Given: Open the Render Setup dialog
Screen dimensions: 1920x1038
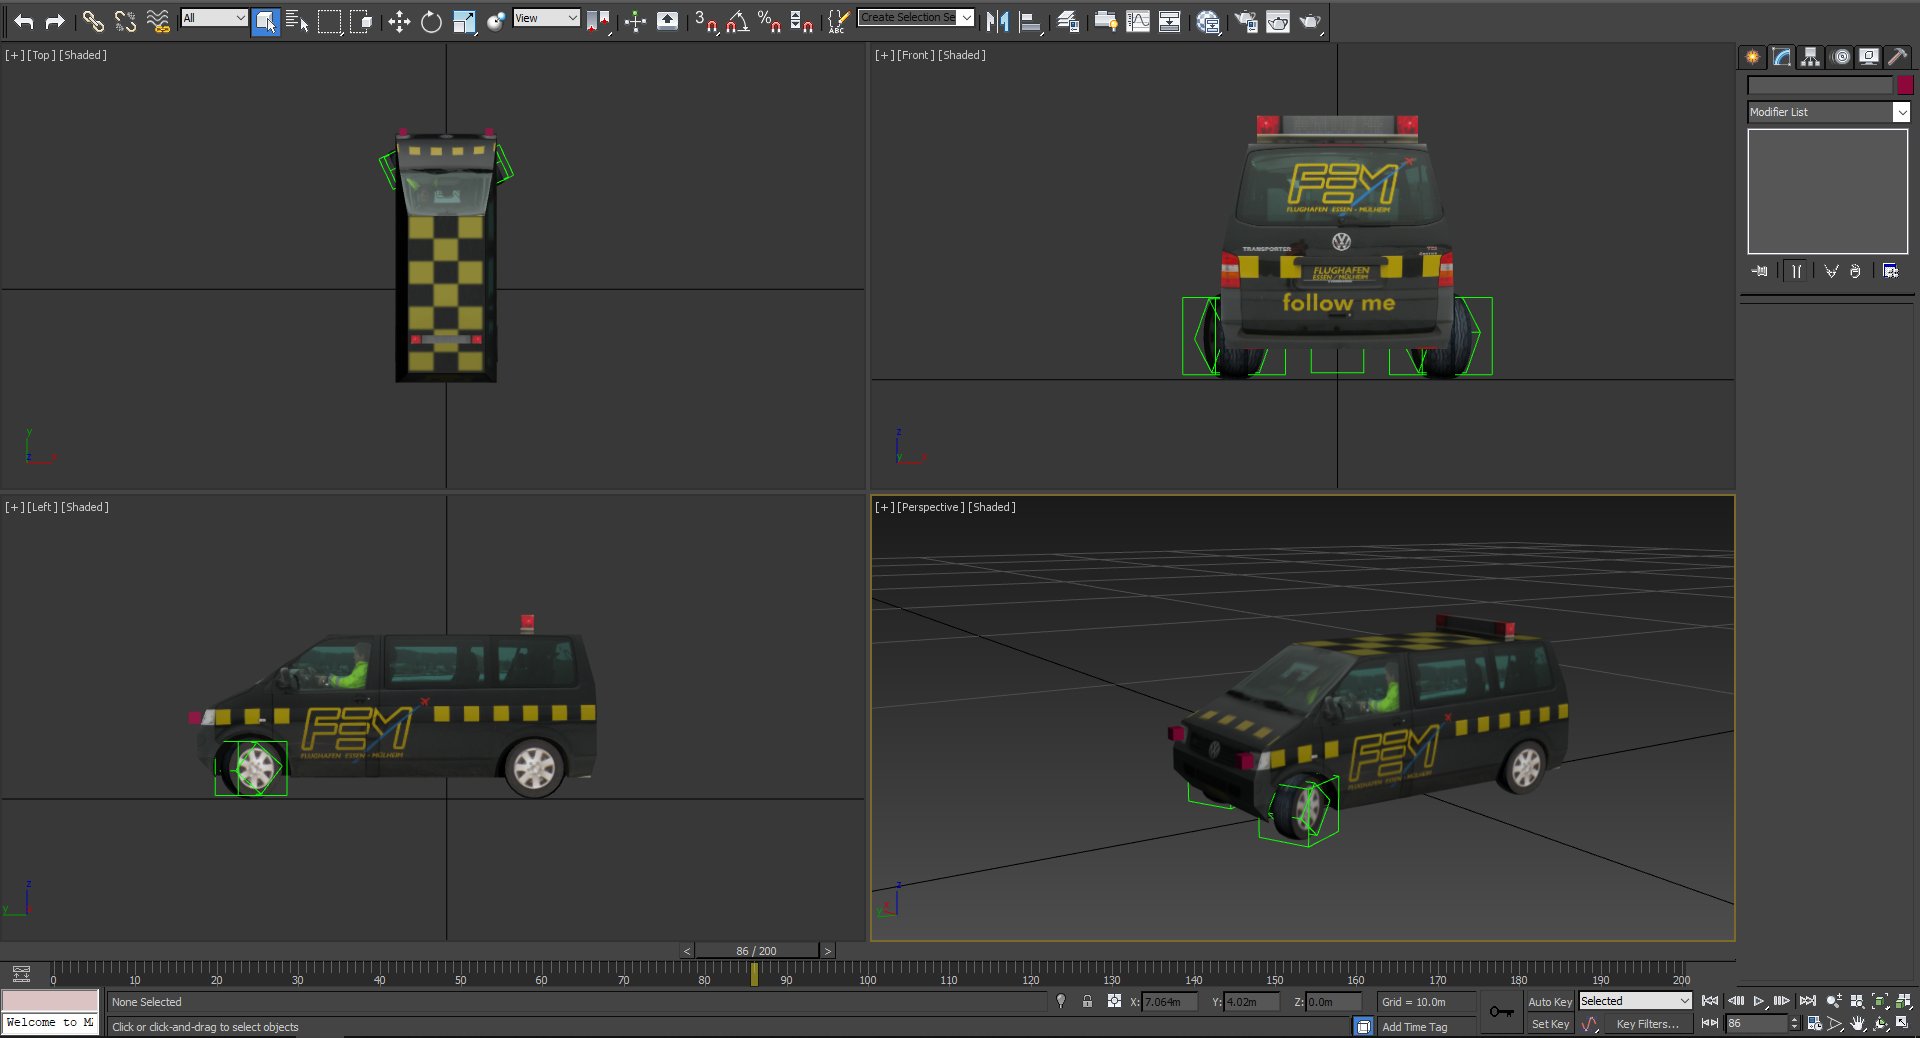Looking at the screenshot, I should click(1246, 21).
